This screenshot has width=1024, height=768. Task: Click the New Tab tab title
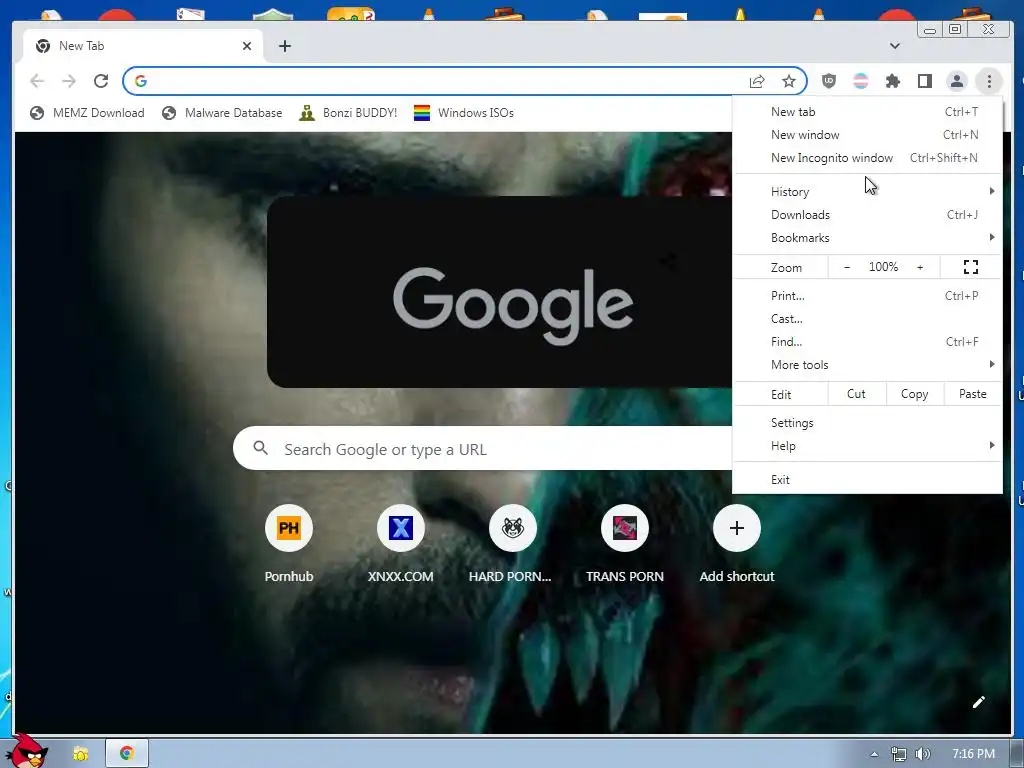point(82,46)
